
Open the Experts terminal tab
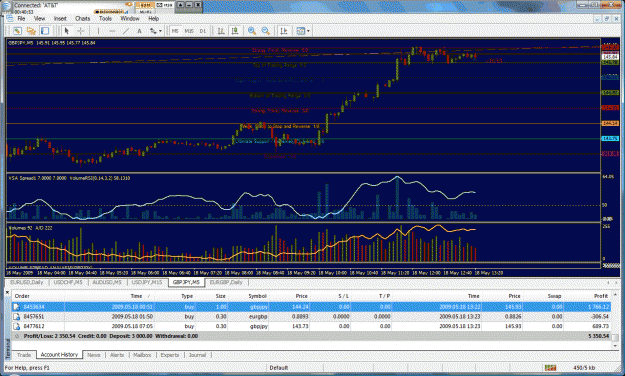click(170, 355)
